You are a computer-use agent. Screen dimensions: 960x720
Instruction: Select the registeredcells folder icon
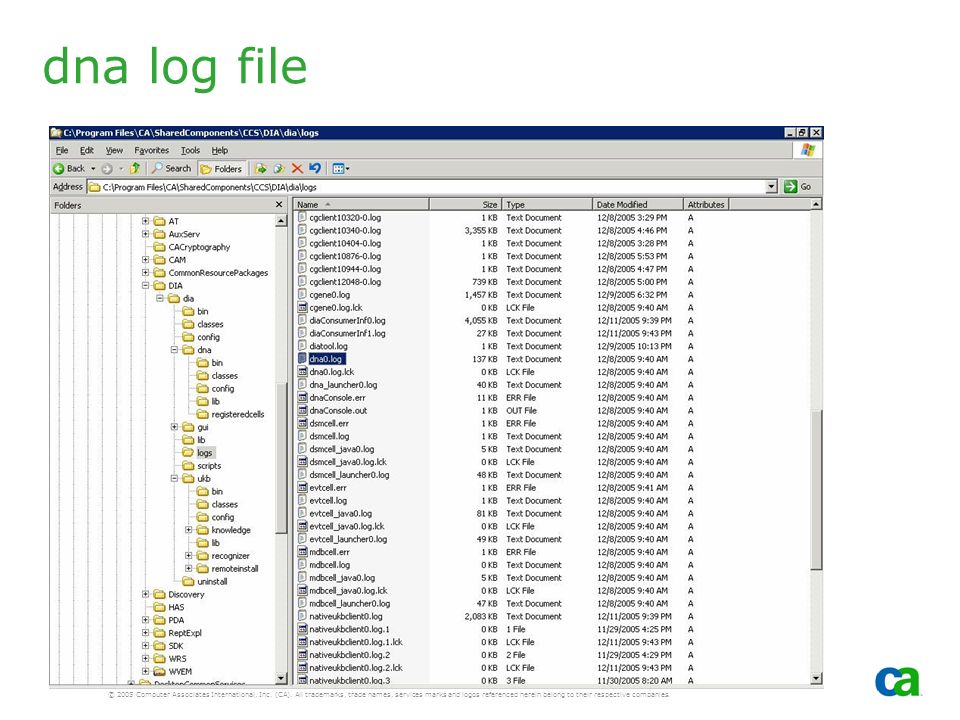[203, 414]
